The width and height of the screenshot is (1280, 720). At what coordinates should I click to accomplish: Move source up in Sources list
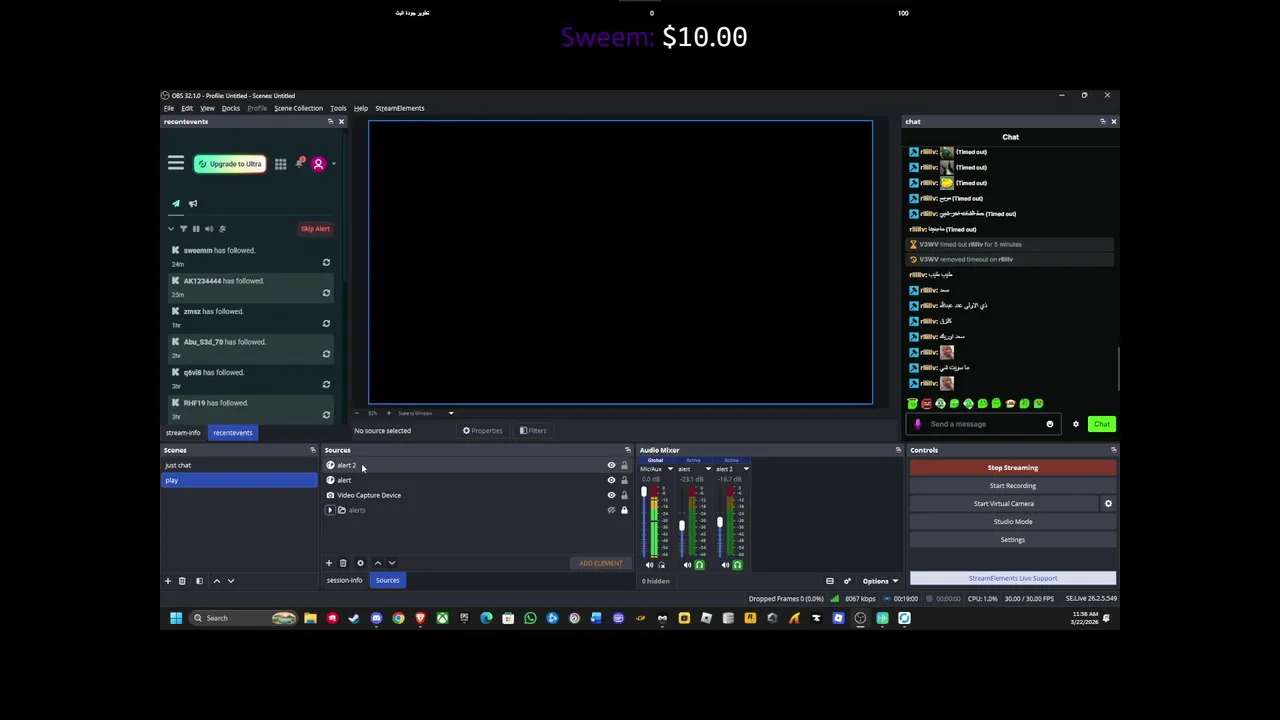tap(377, 563)
